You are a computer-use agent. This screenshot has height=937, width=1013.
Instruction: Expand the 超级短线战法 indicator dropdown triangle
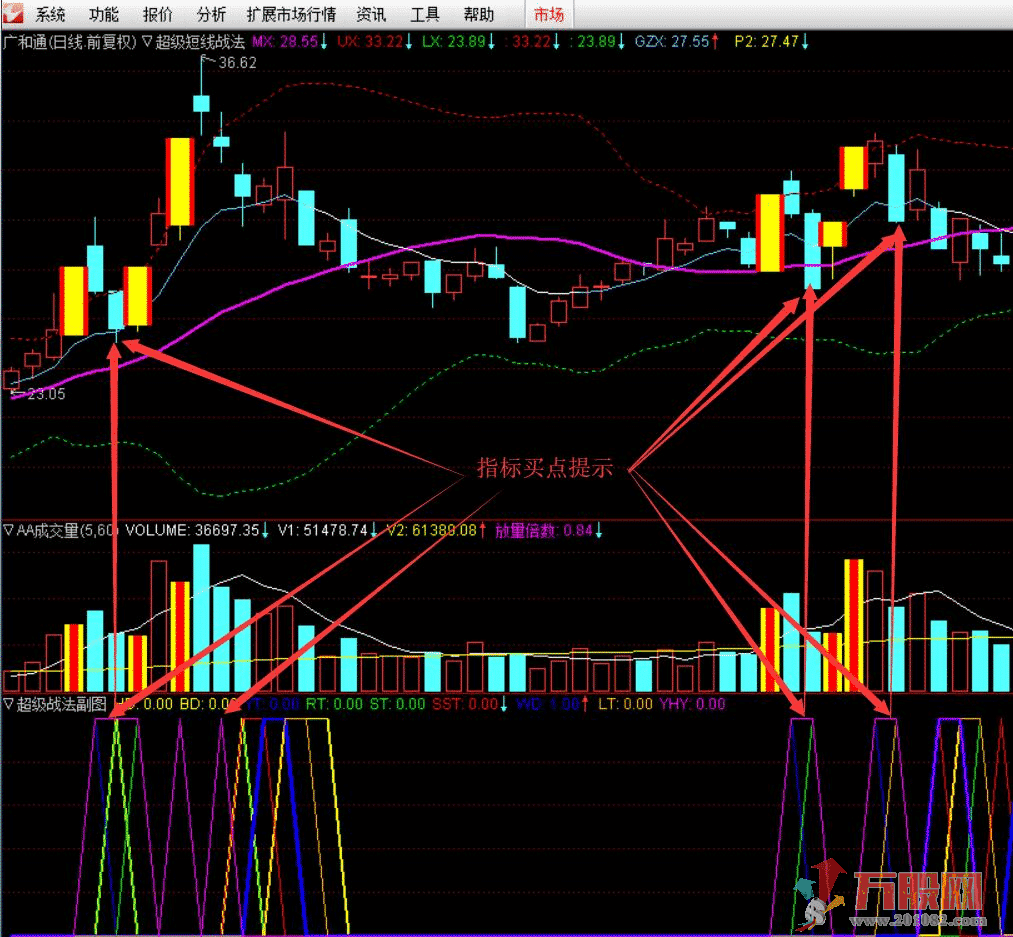147,42
